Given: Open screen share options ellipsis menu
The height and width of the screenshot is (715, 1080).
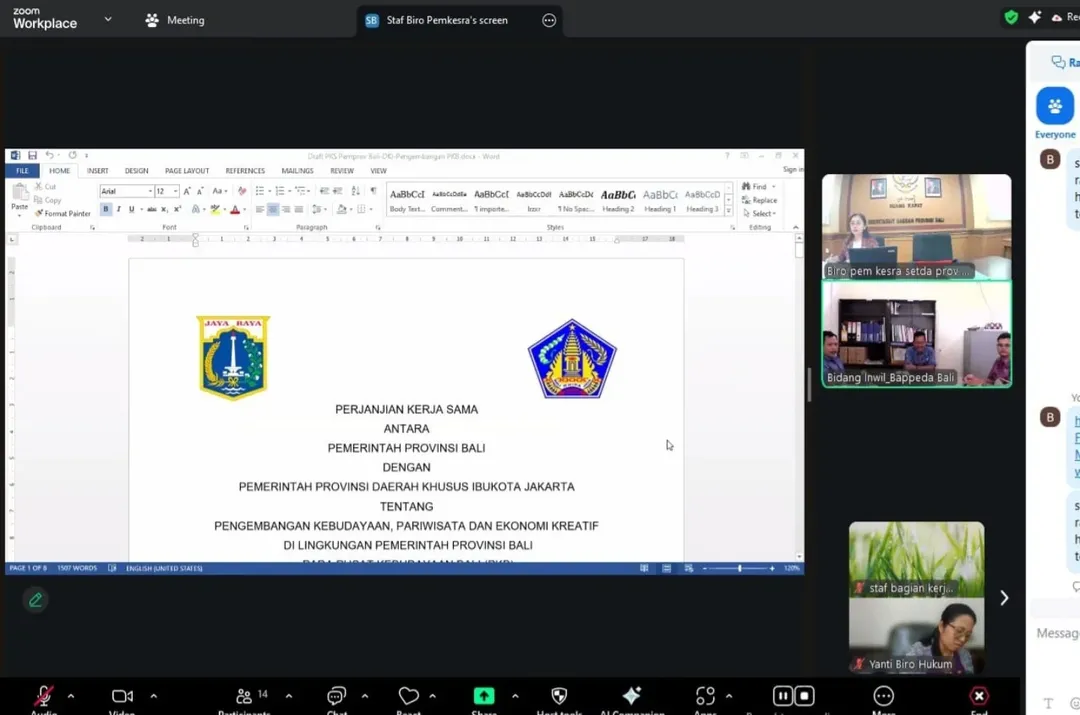Looking at the screenshot, I should [x=549, y=20].
